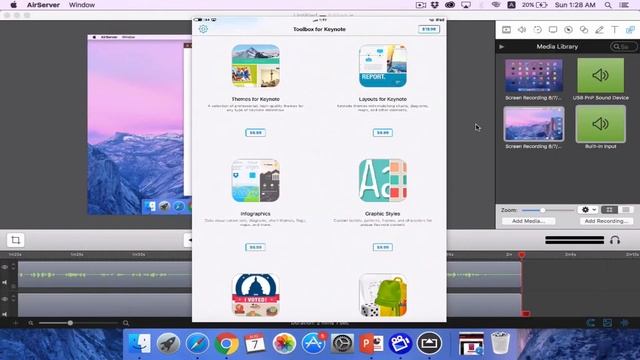The height and width of the screenshot is (360, 640).
Task: Open the Layouts for Keynote app icon
Action: click(x=383, y=66)
